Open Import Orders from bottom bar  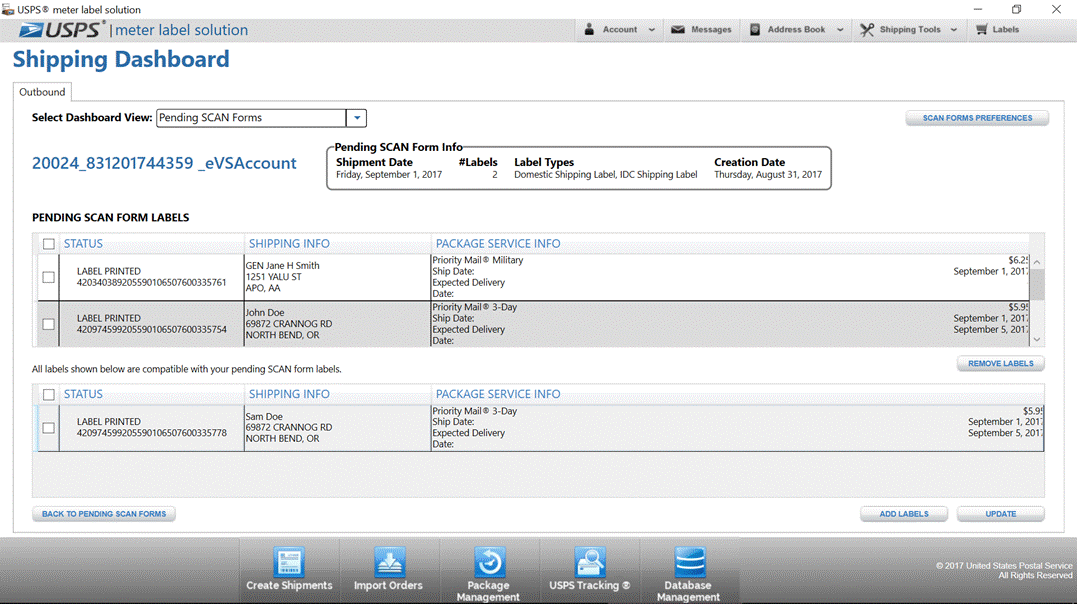[x=389, y=569]
